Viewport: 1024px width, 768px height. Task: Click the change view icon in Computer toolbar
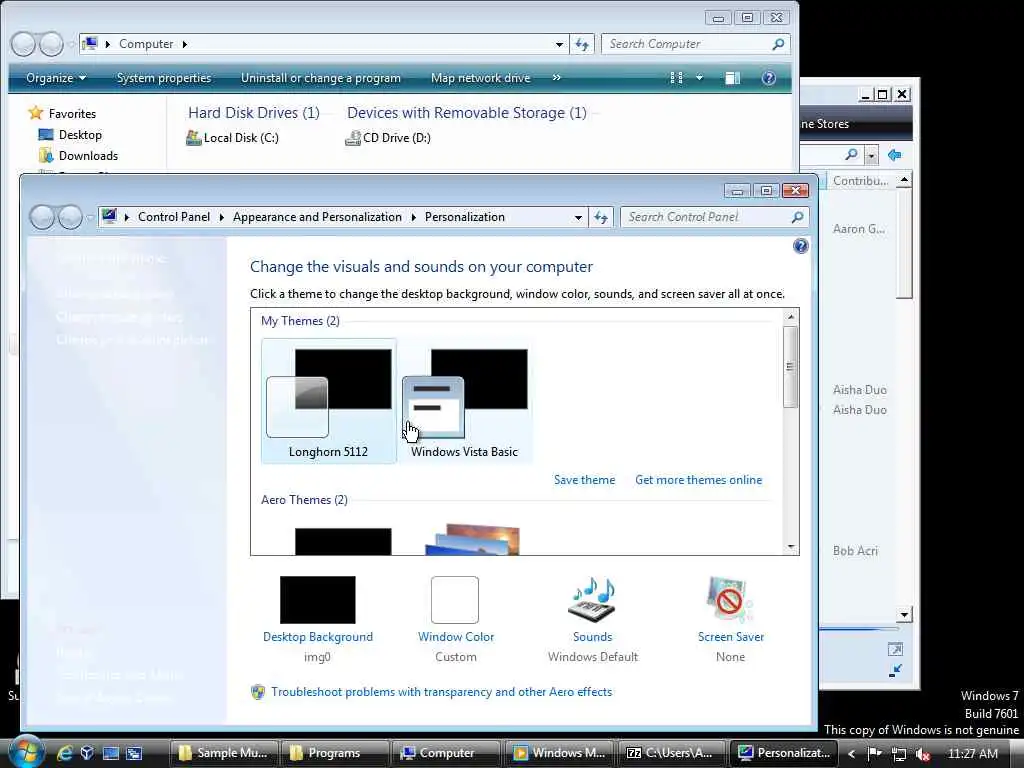pyautogui.click(x=677, y=78)
